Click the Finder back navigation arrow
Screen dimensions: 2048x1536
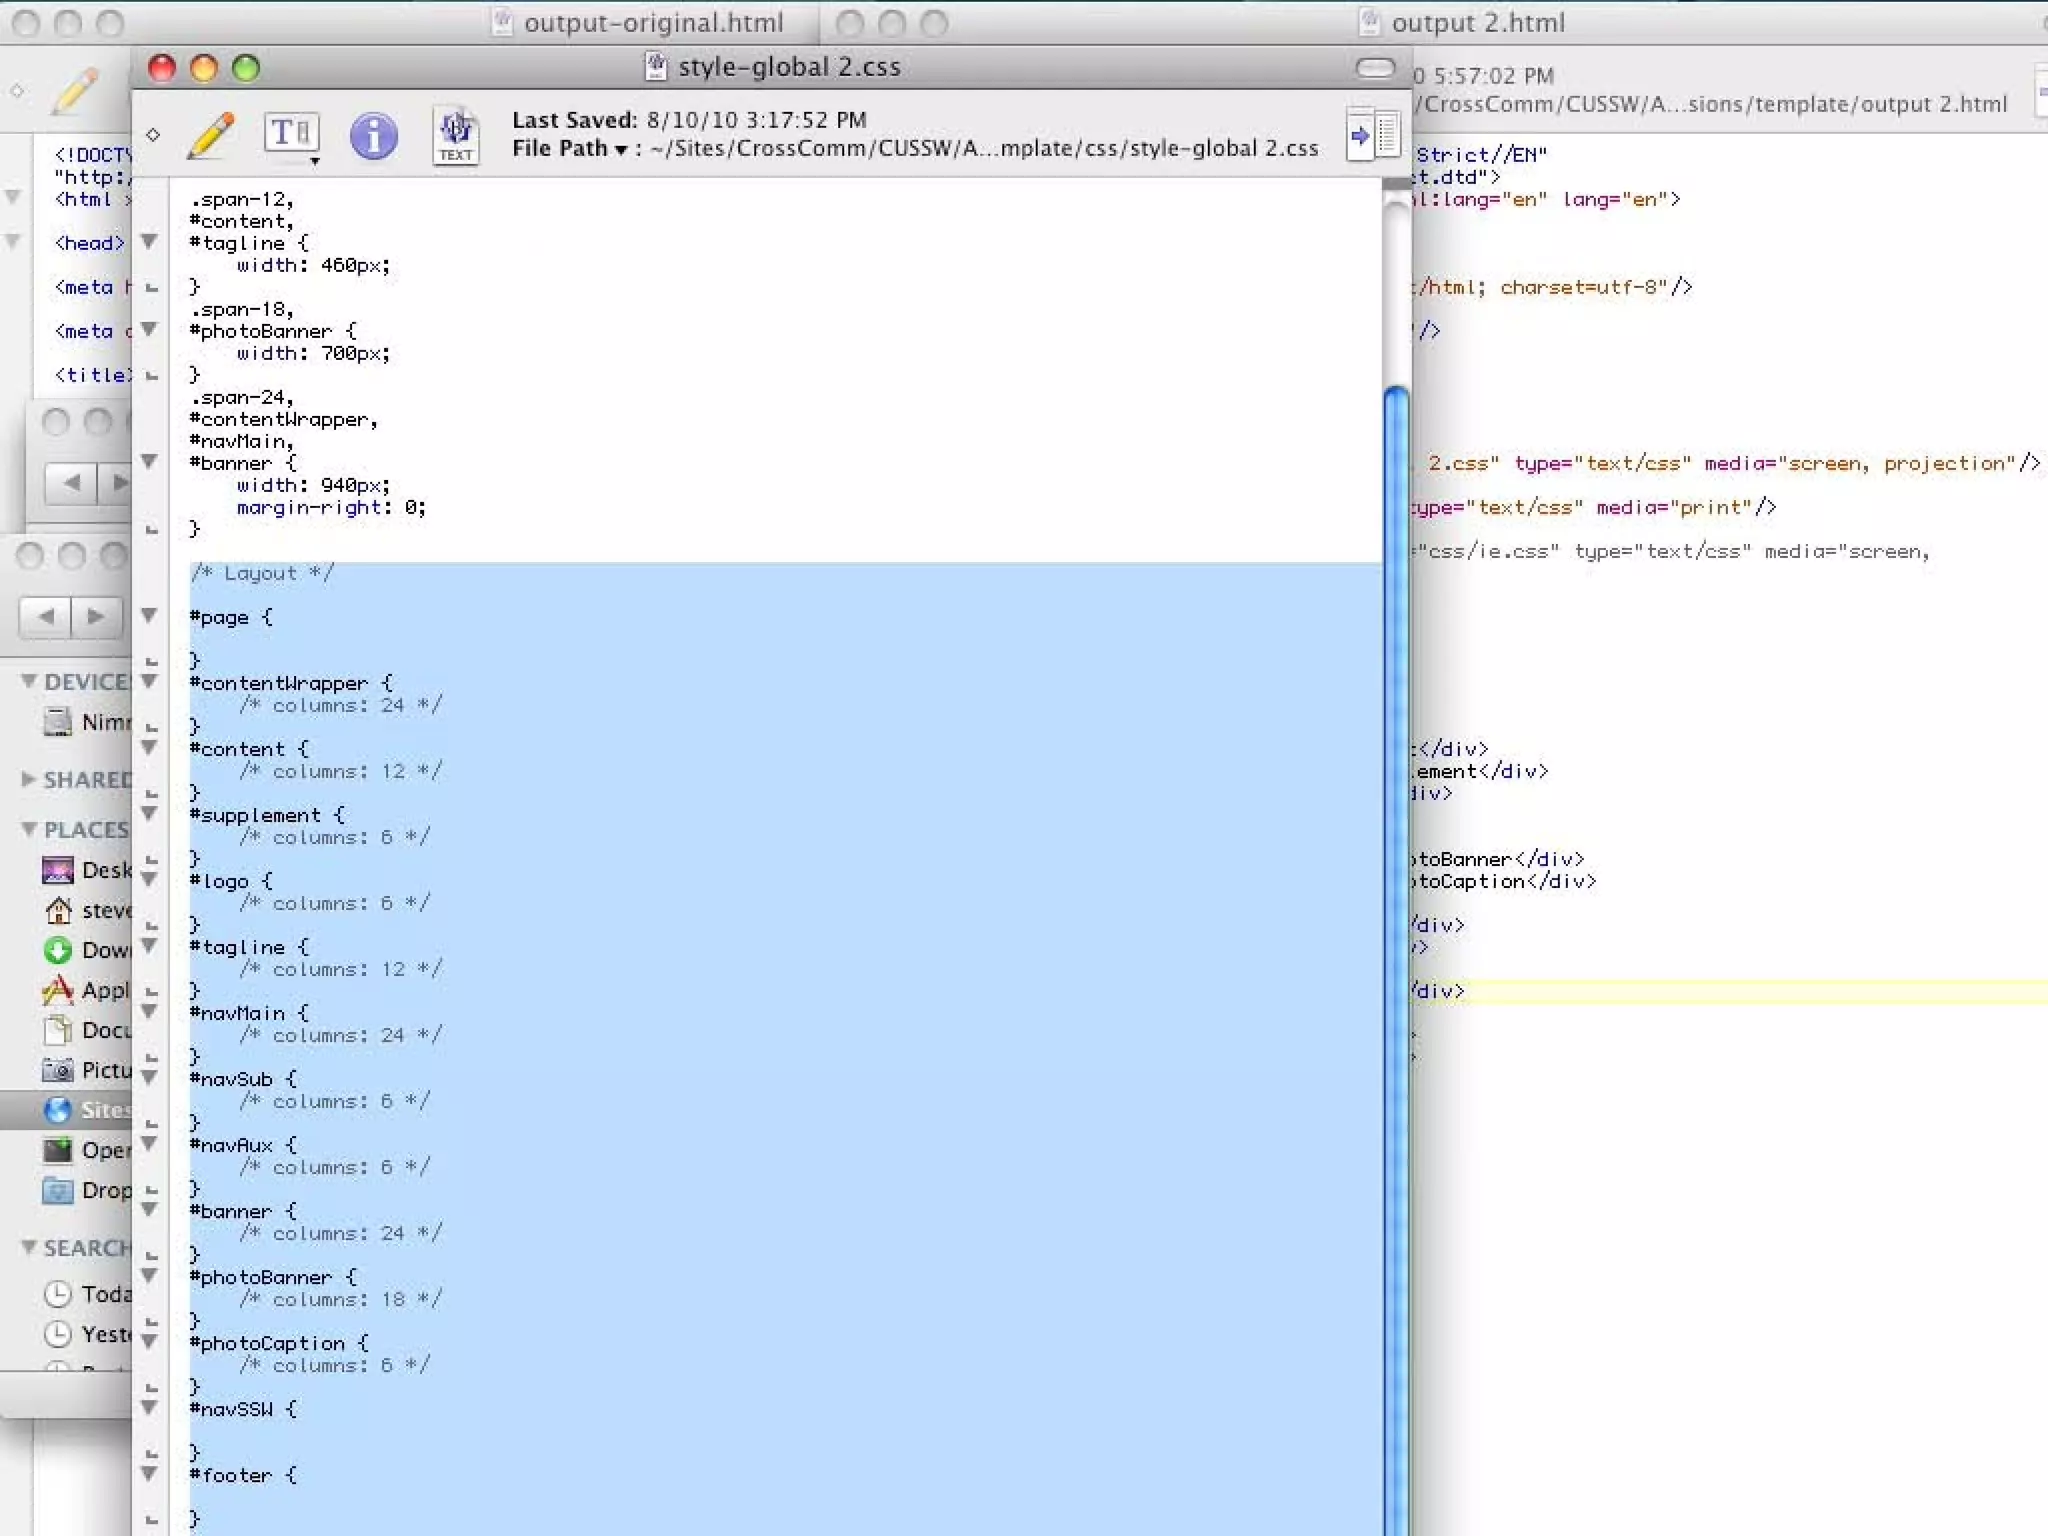pyautogui.click(x=46, y=616)
